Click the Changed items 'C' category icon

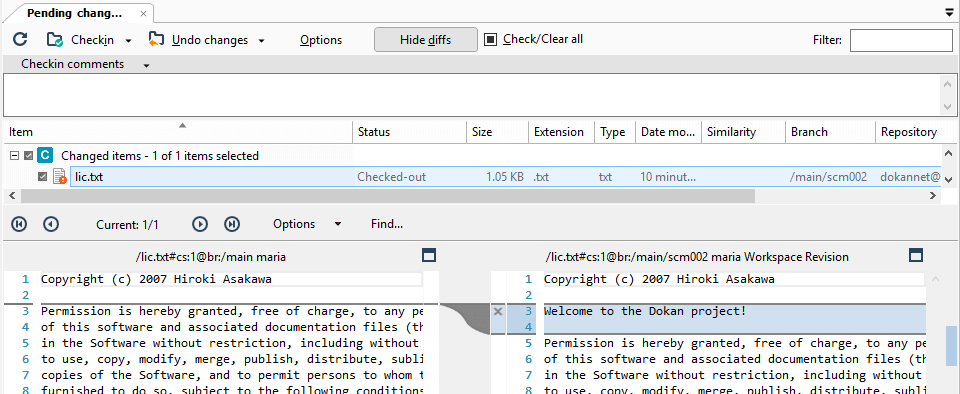coord(44,155)
